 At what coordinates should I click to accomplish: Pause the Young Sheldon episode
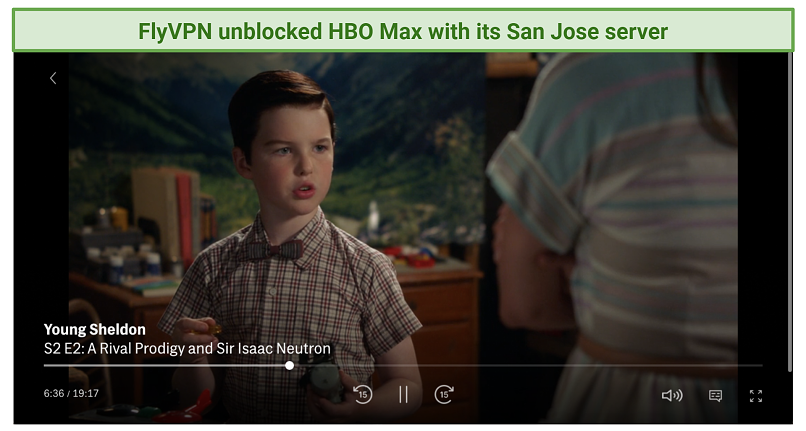(404, 395)
